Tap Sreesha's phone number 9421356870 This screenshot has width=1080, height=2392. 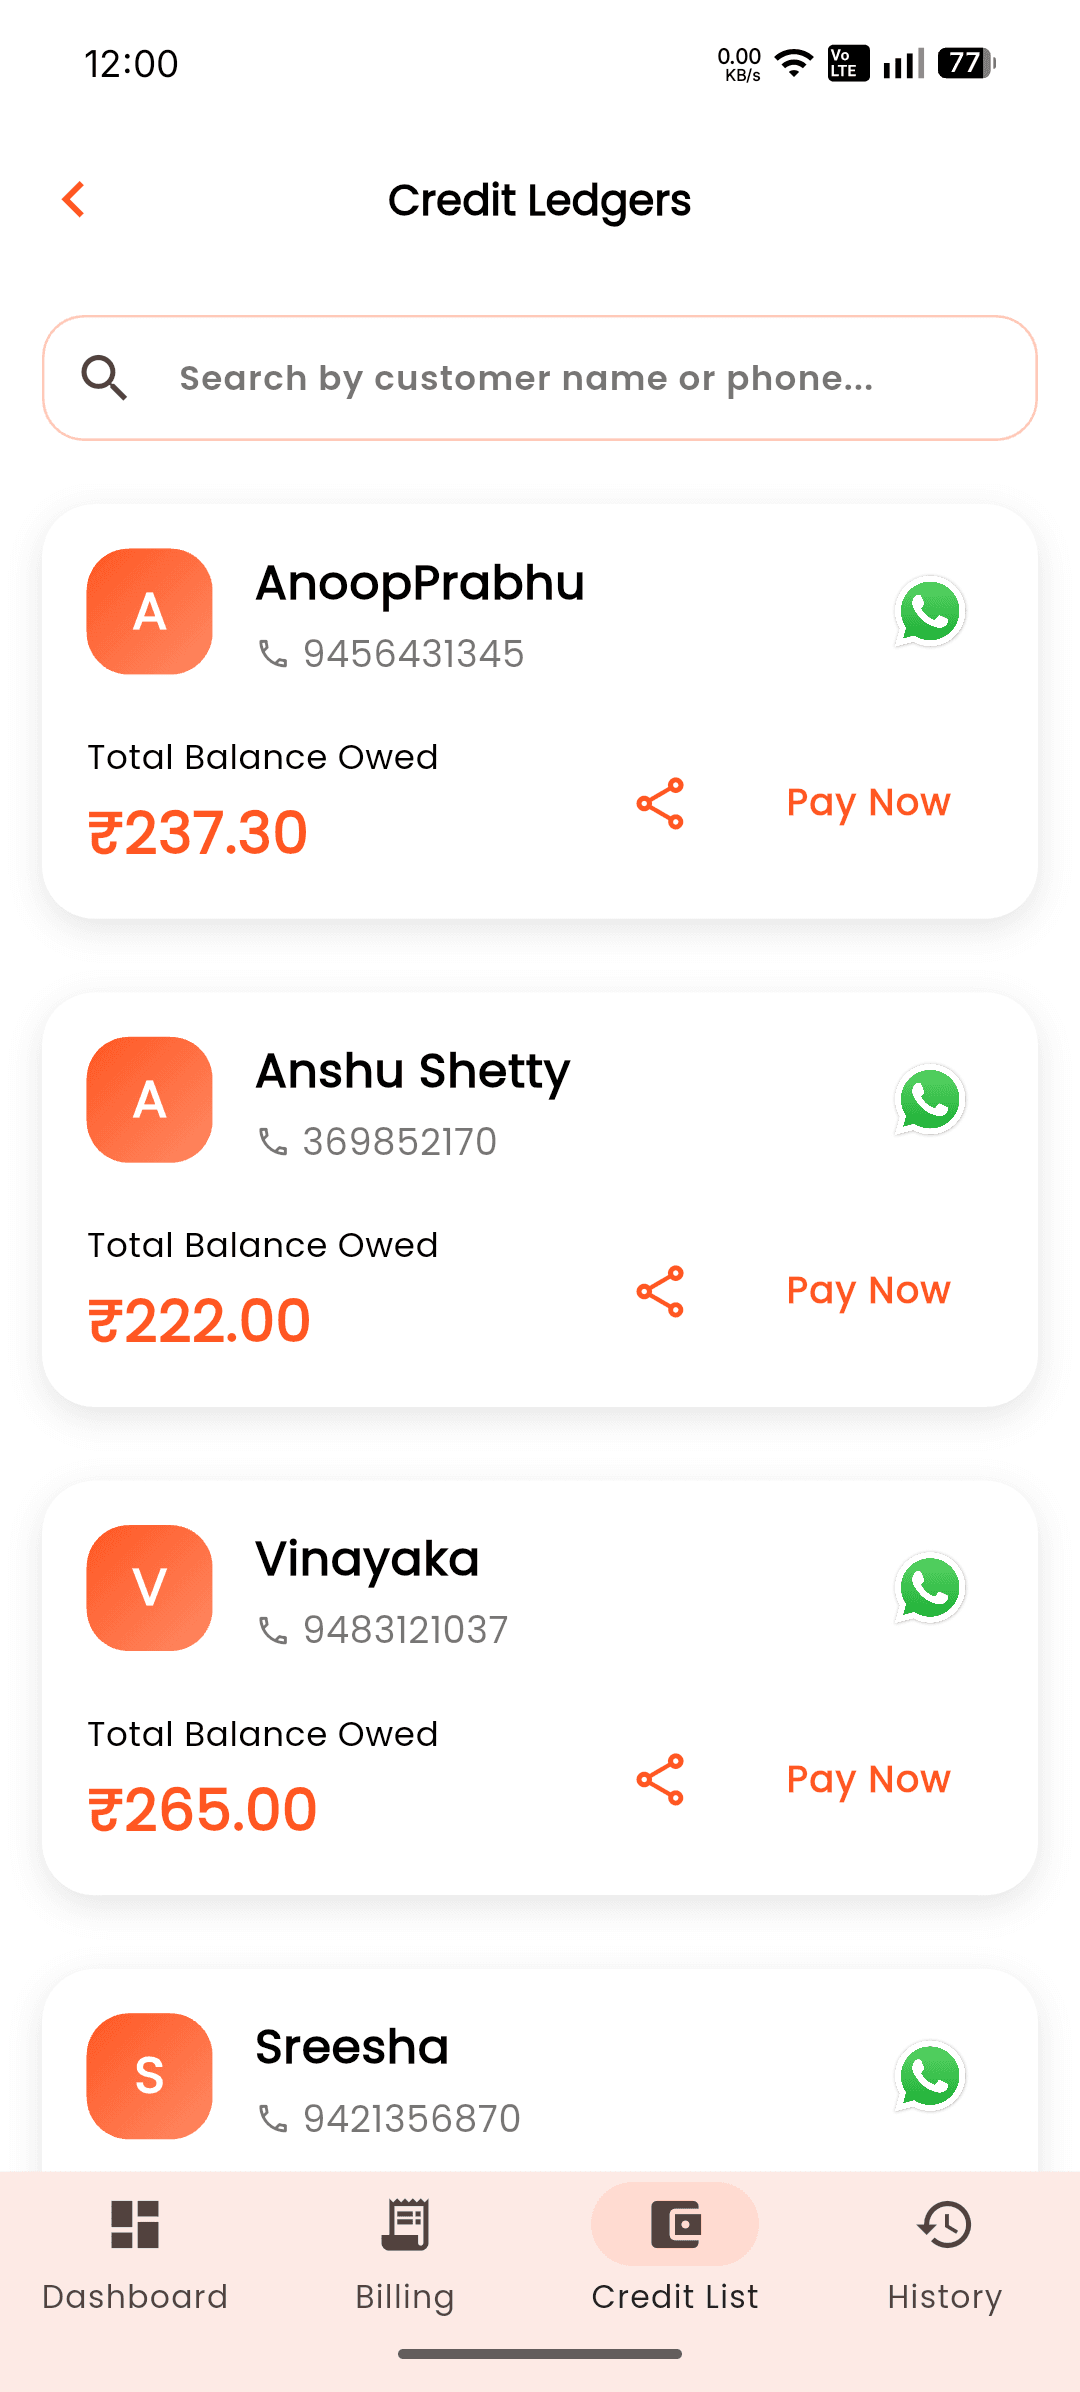click(412, 2118)
